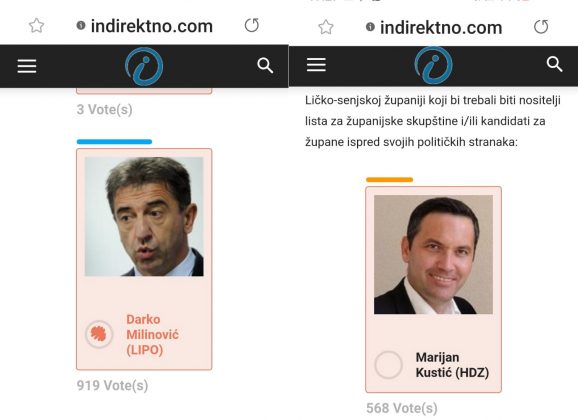Click Marijan Kustić candidate photo

coord(433,254)
